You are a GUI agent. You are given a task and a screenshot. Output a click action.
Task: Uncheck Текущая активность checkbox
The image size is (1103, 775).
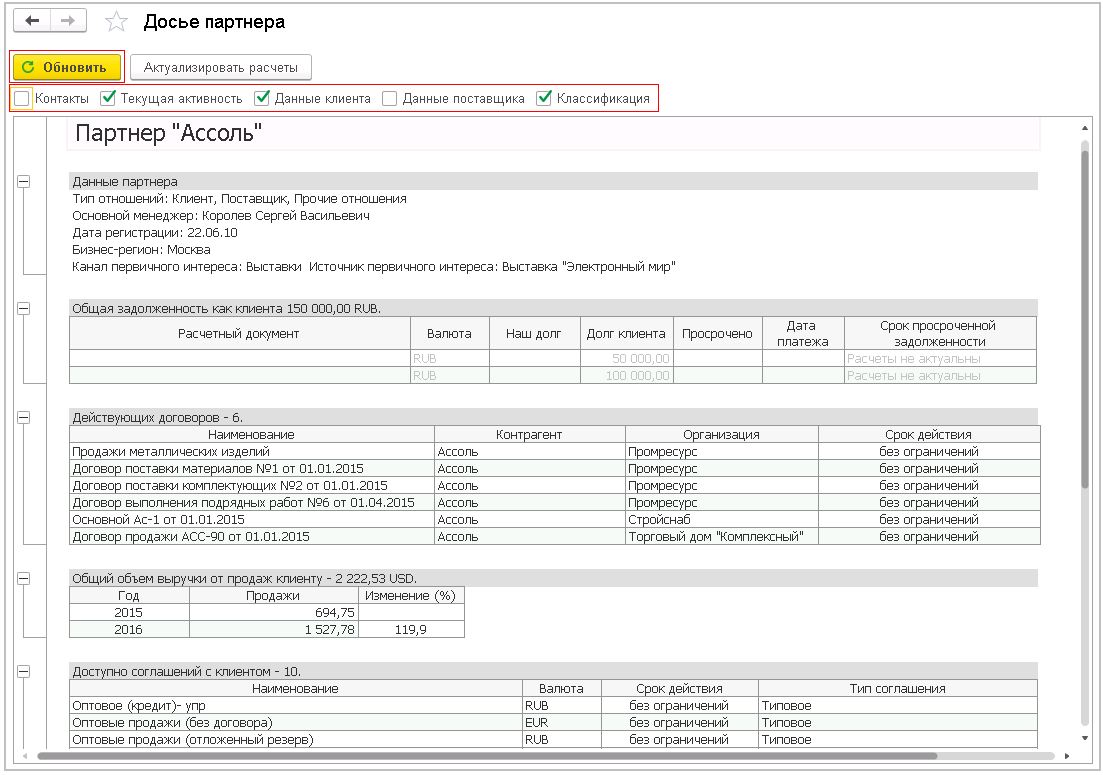tap(108, 98)
